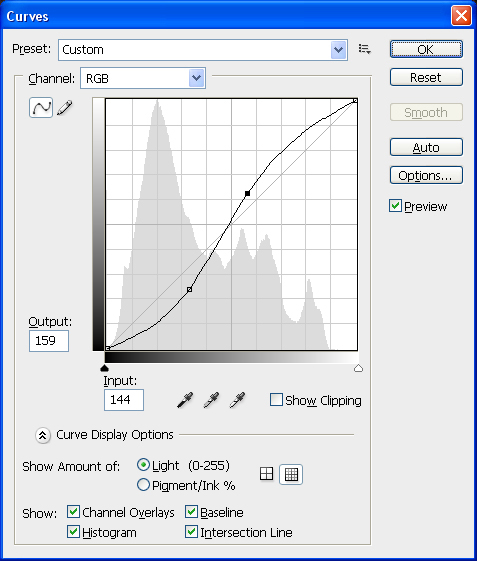Click the Auto button
This screenshot has height=561, width=477.
[x=426, y=147]
